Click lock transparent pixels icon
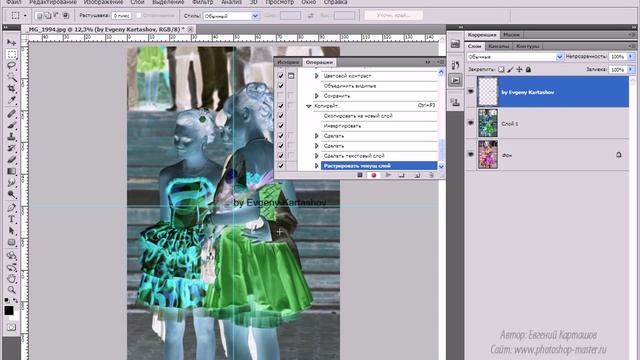This screenshot has width=640, height=360. pos(501,70)
